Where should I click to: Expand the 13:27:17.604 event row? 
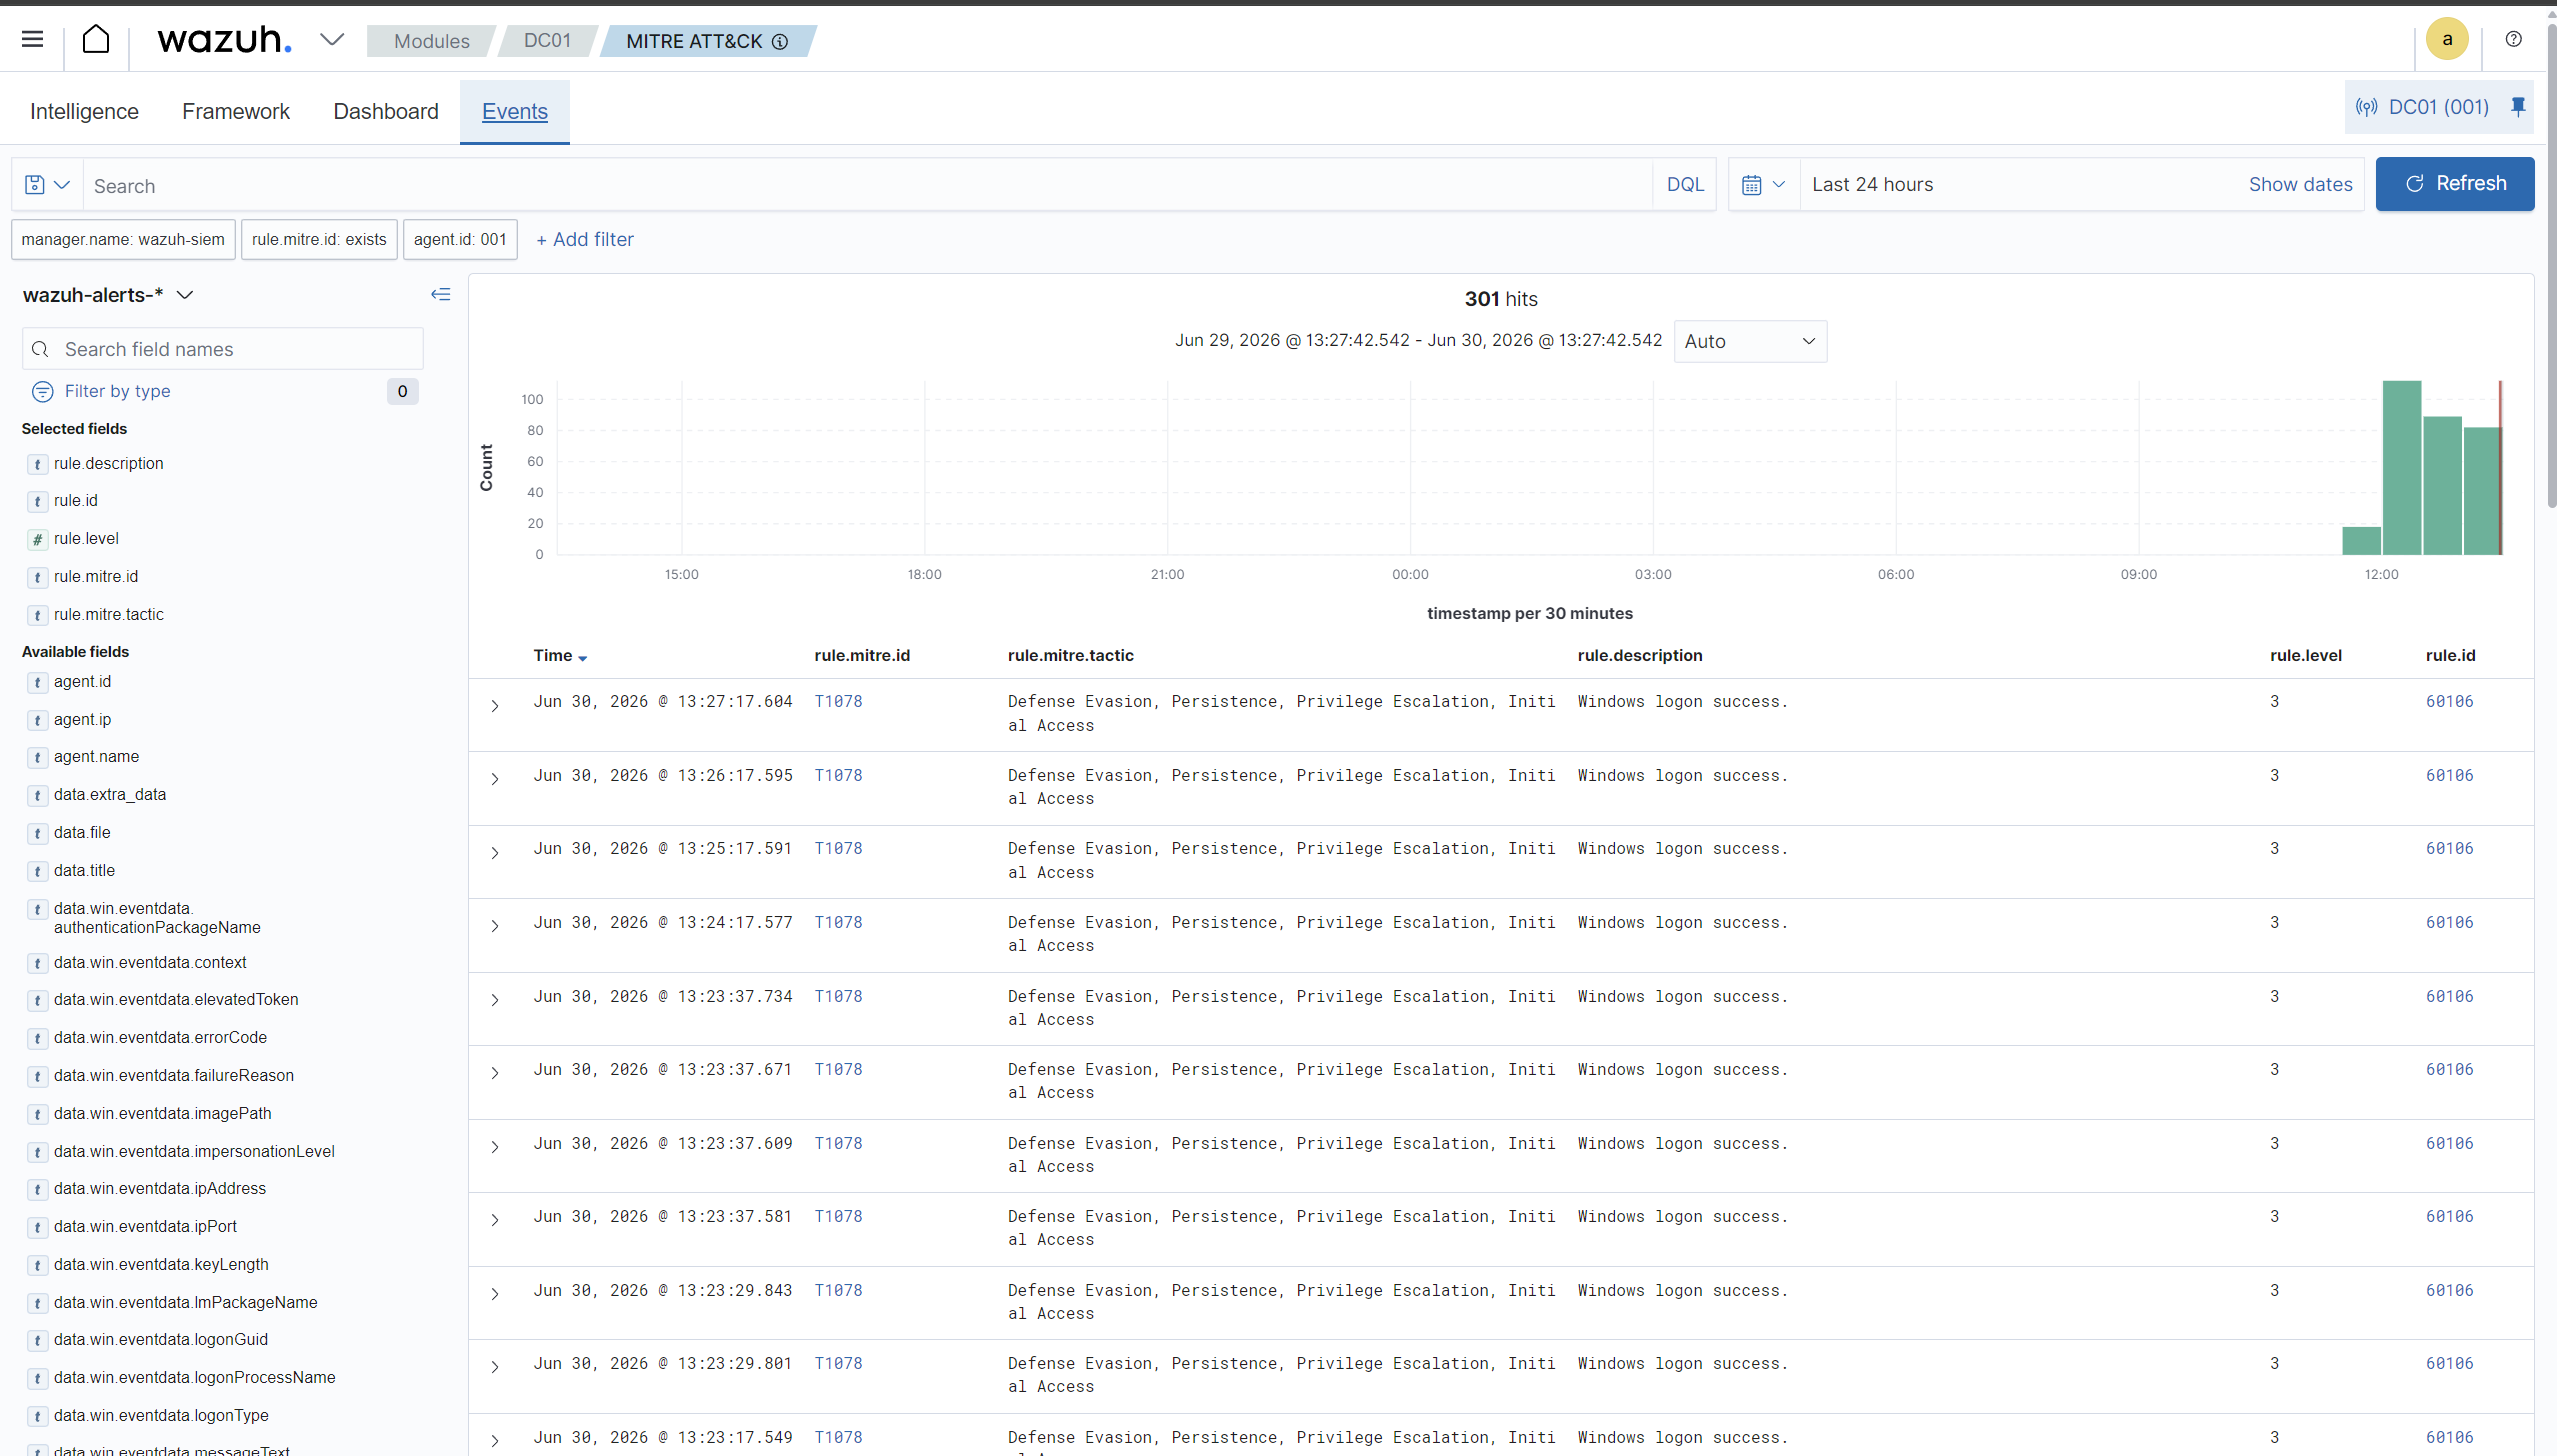coord(494,706)
